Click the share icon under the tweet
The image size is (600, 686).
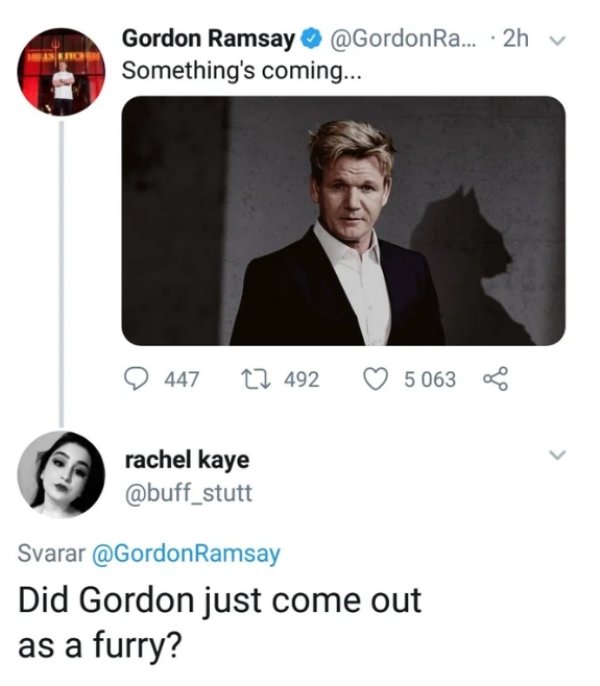point(495,379)
